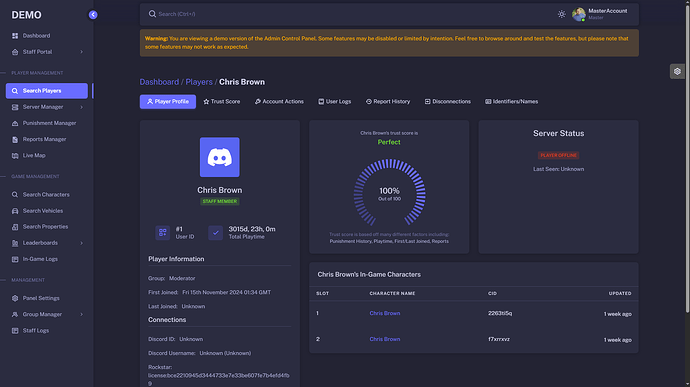Open the customizer gear on the right edge

677,71
